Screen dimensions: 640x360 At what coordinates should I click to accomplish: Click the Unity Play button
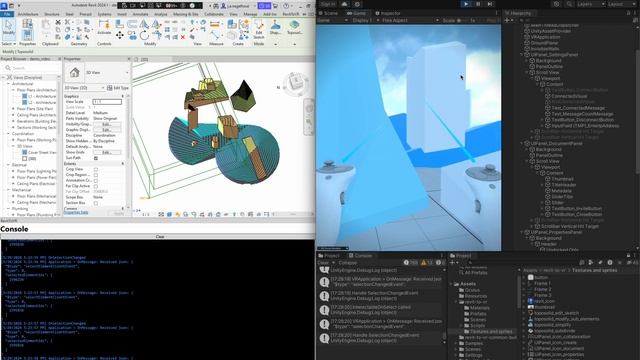pyautogui.click(x=466, y=4)
